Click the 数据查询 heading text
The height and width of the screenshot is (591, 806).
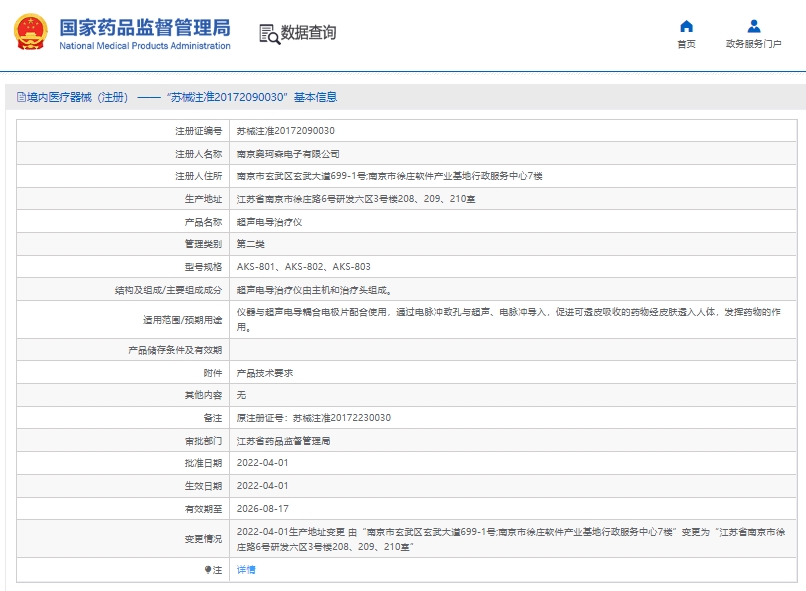(x=308, y=32)
